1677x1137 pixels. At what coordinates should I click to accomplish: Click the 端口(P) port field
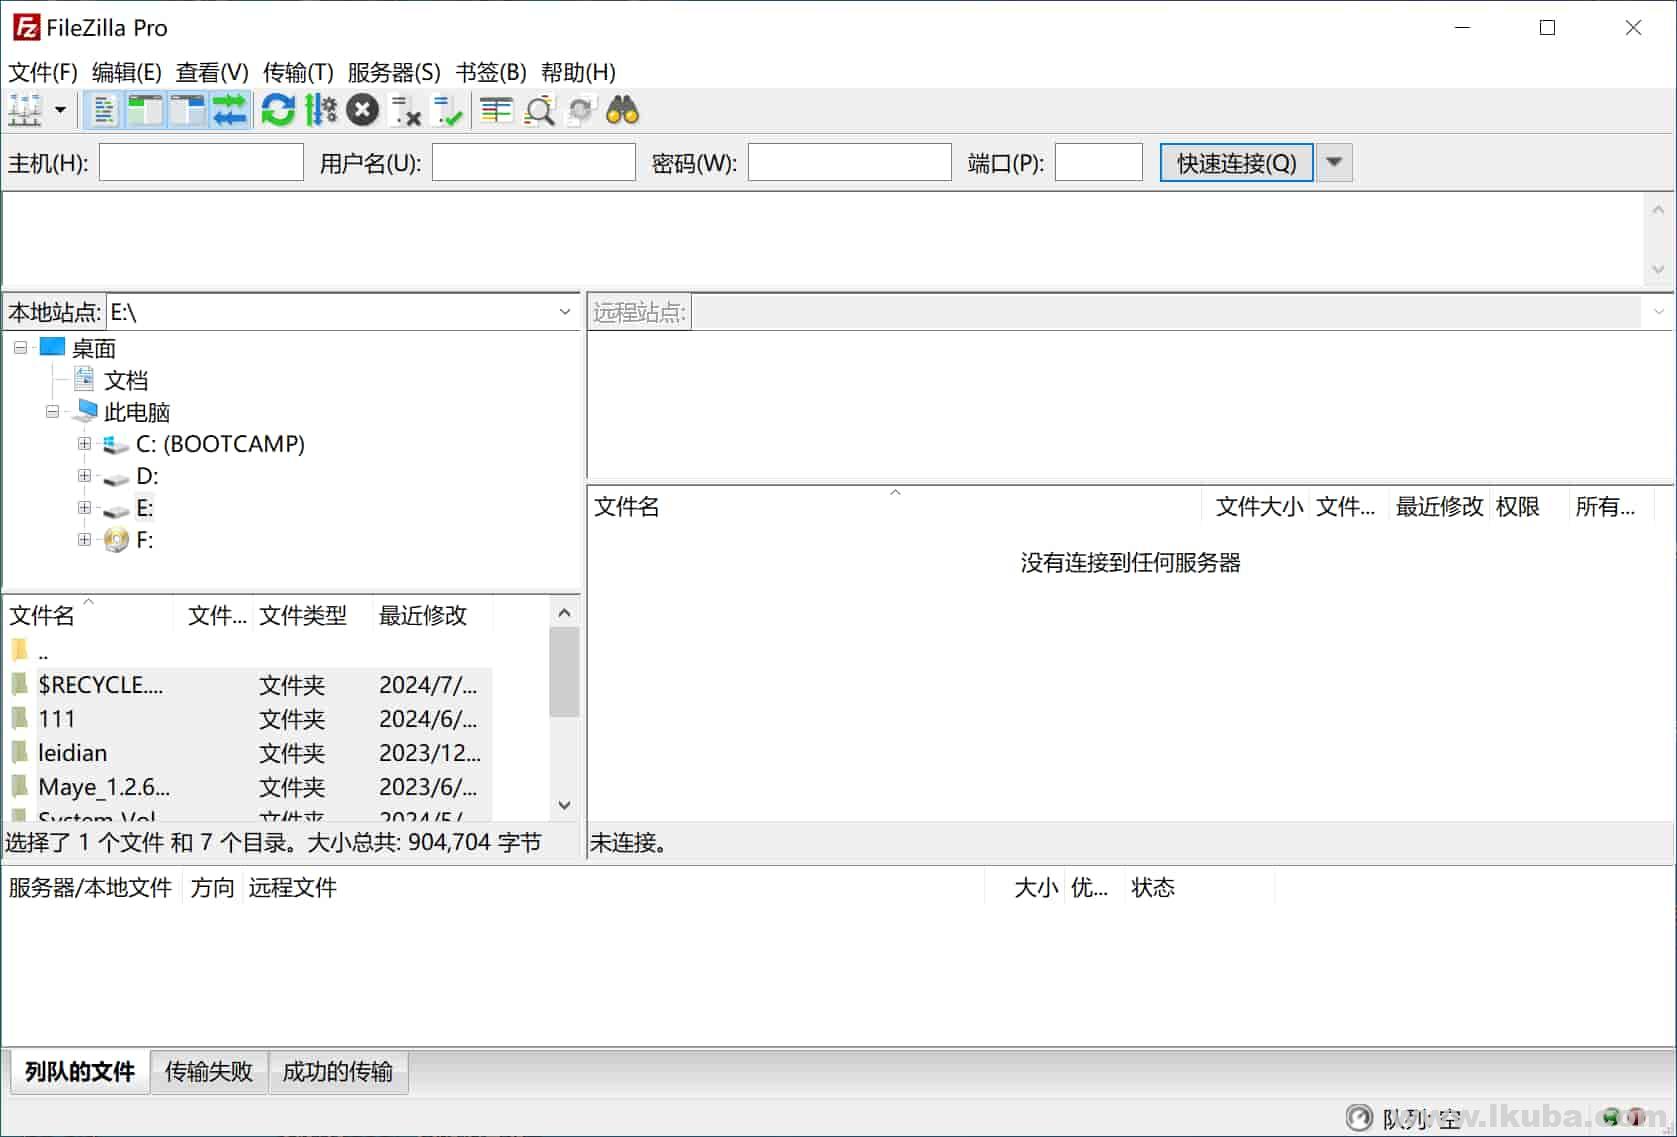1099,162
